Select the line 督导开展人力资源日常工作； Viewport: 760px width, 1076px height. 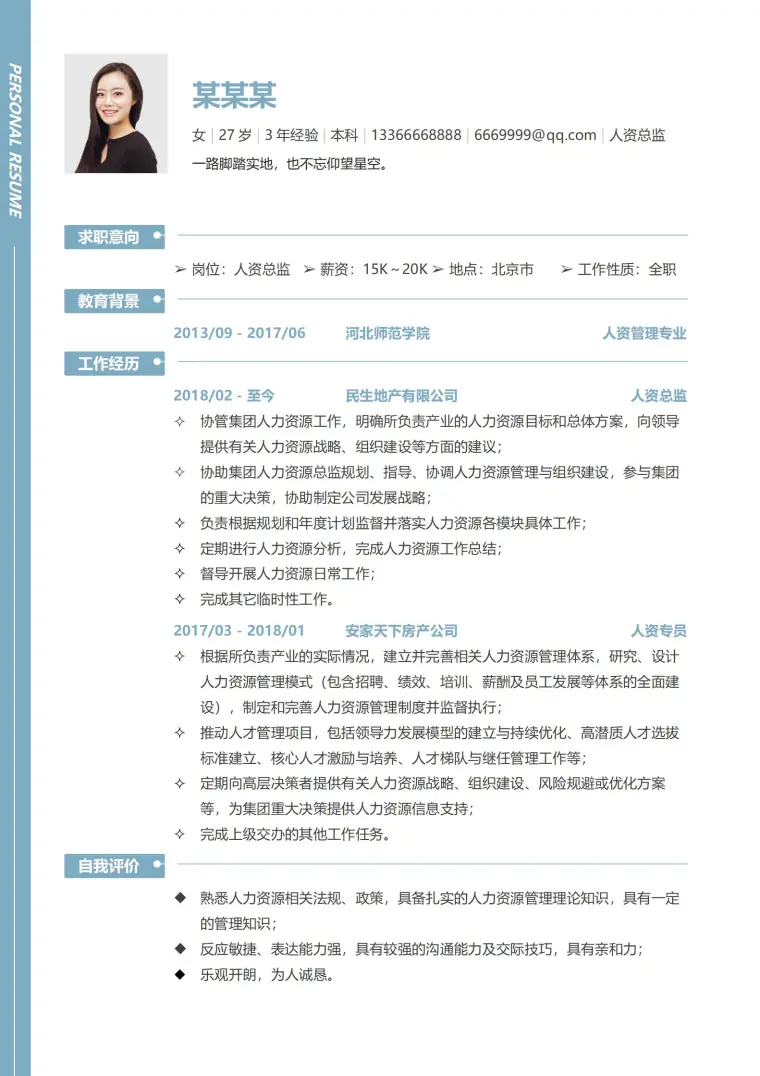click(x=287, y=574)
